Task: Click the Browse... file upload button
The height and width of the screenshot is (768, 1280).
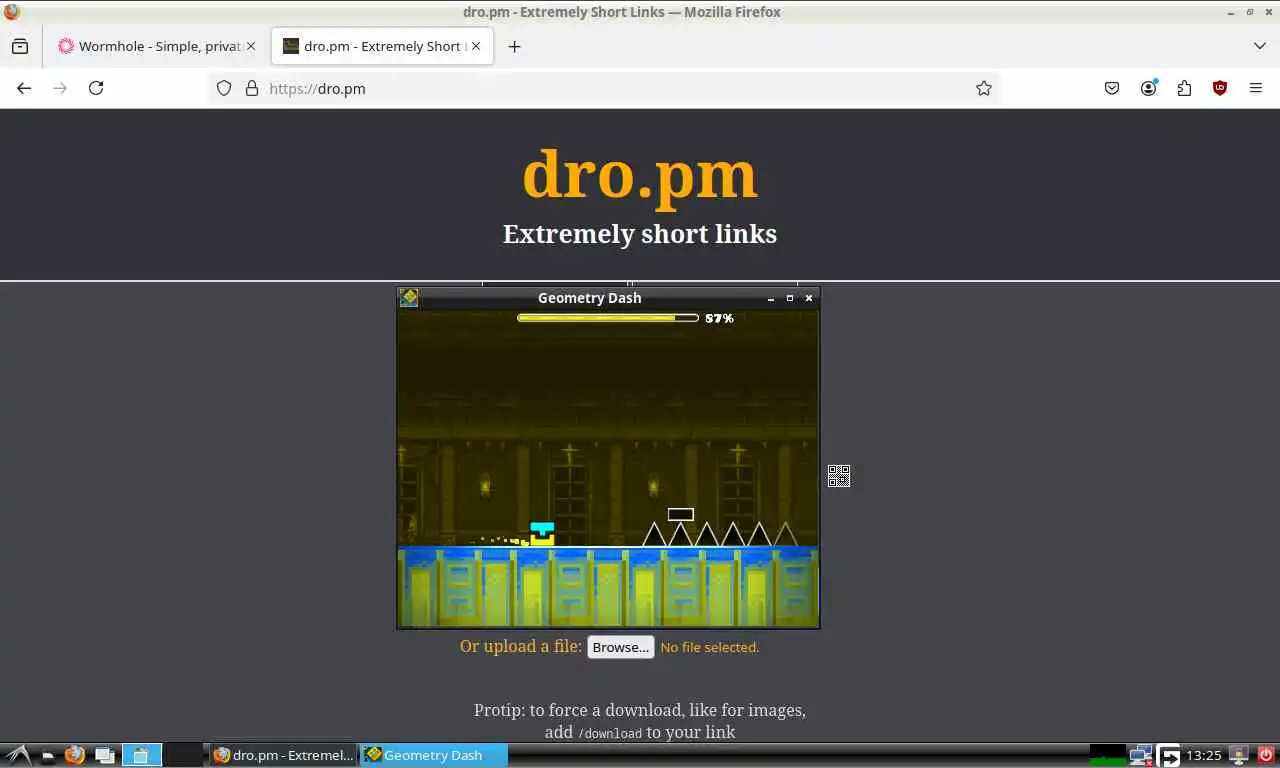Action: coord(620,647)
